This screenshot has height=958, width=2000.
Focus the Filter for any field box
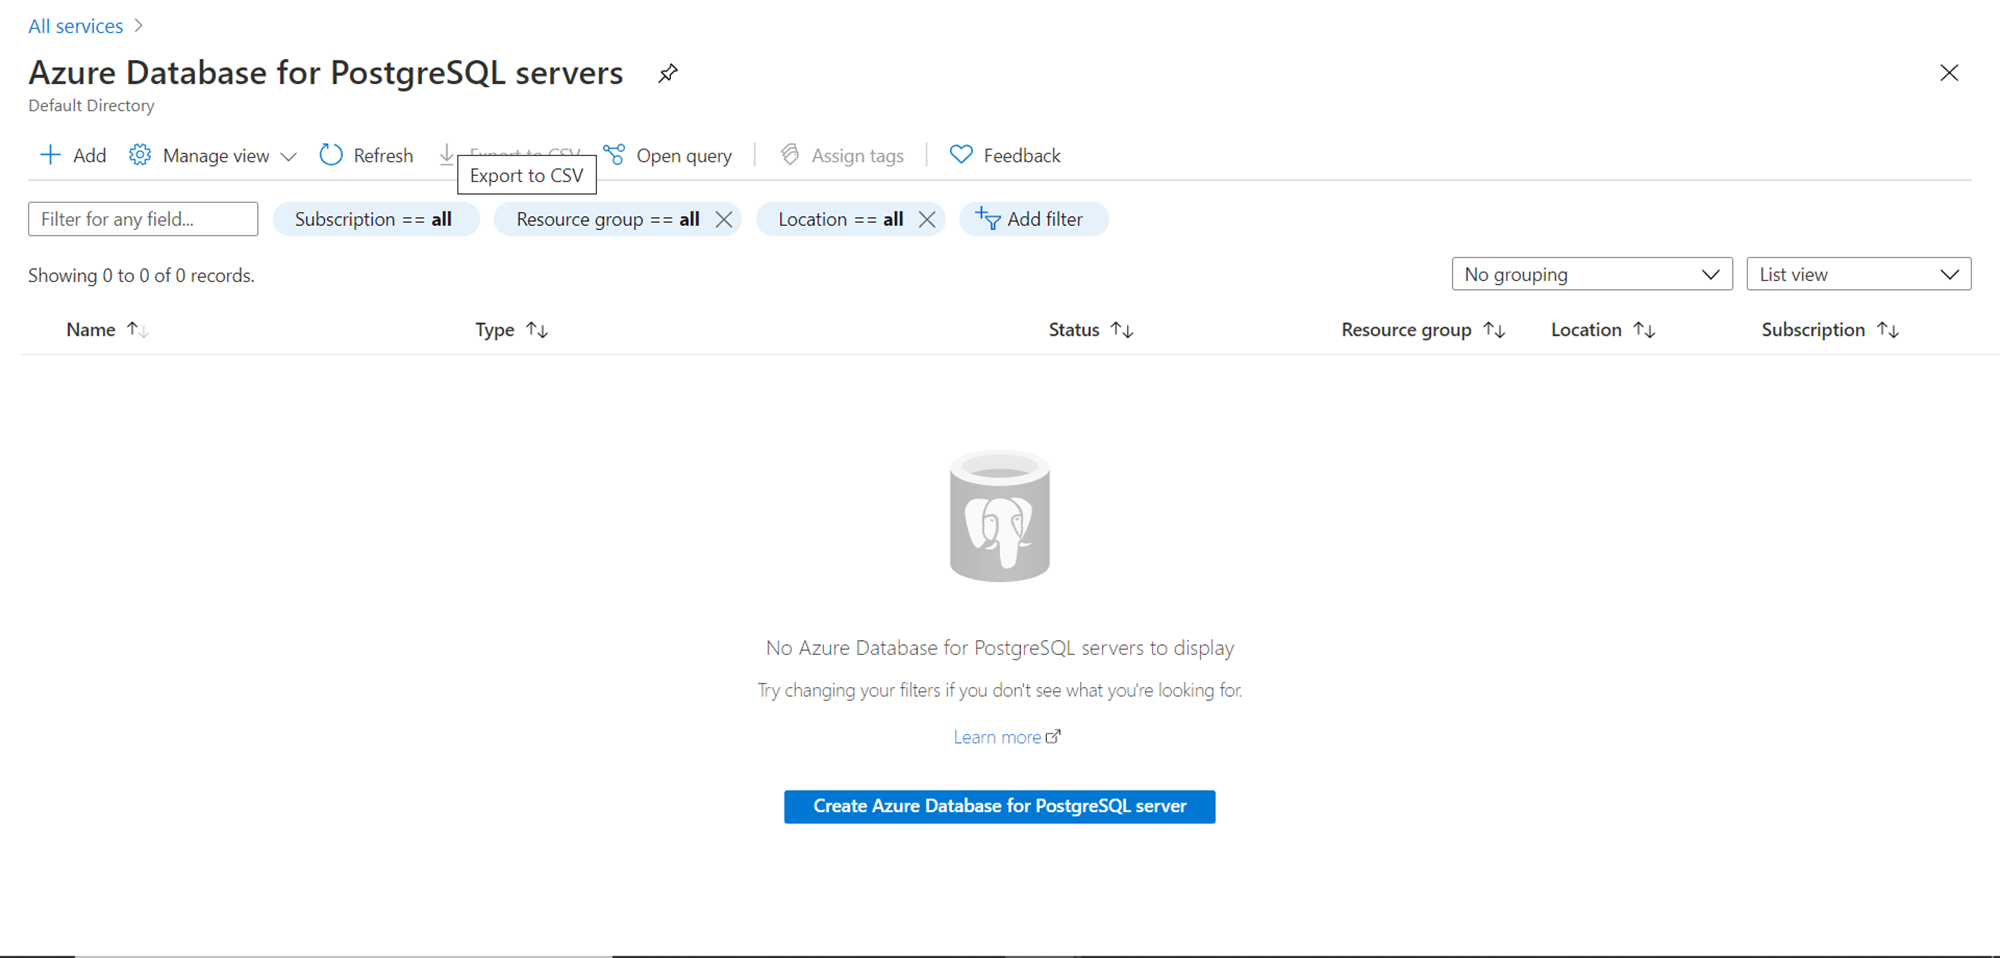point(143,219)
